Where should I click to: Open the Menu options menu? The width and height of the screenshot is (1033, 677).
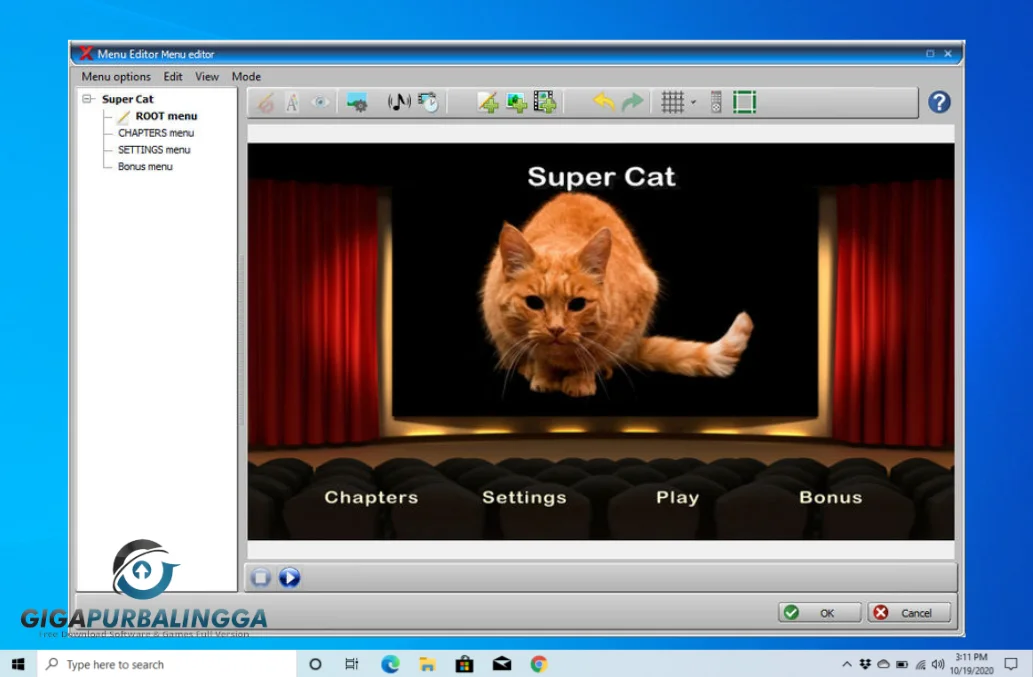tap(116, 76)
